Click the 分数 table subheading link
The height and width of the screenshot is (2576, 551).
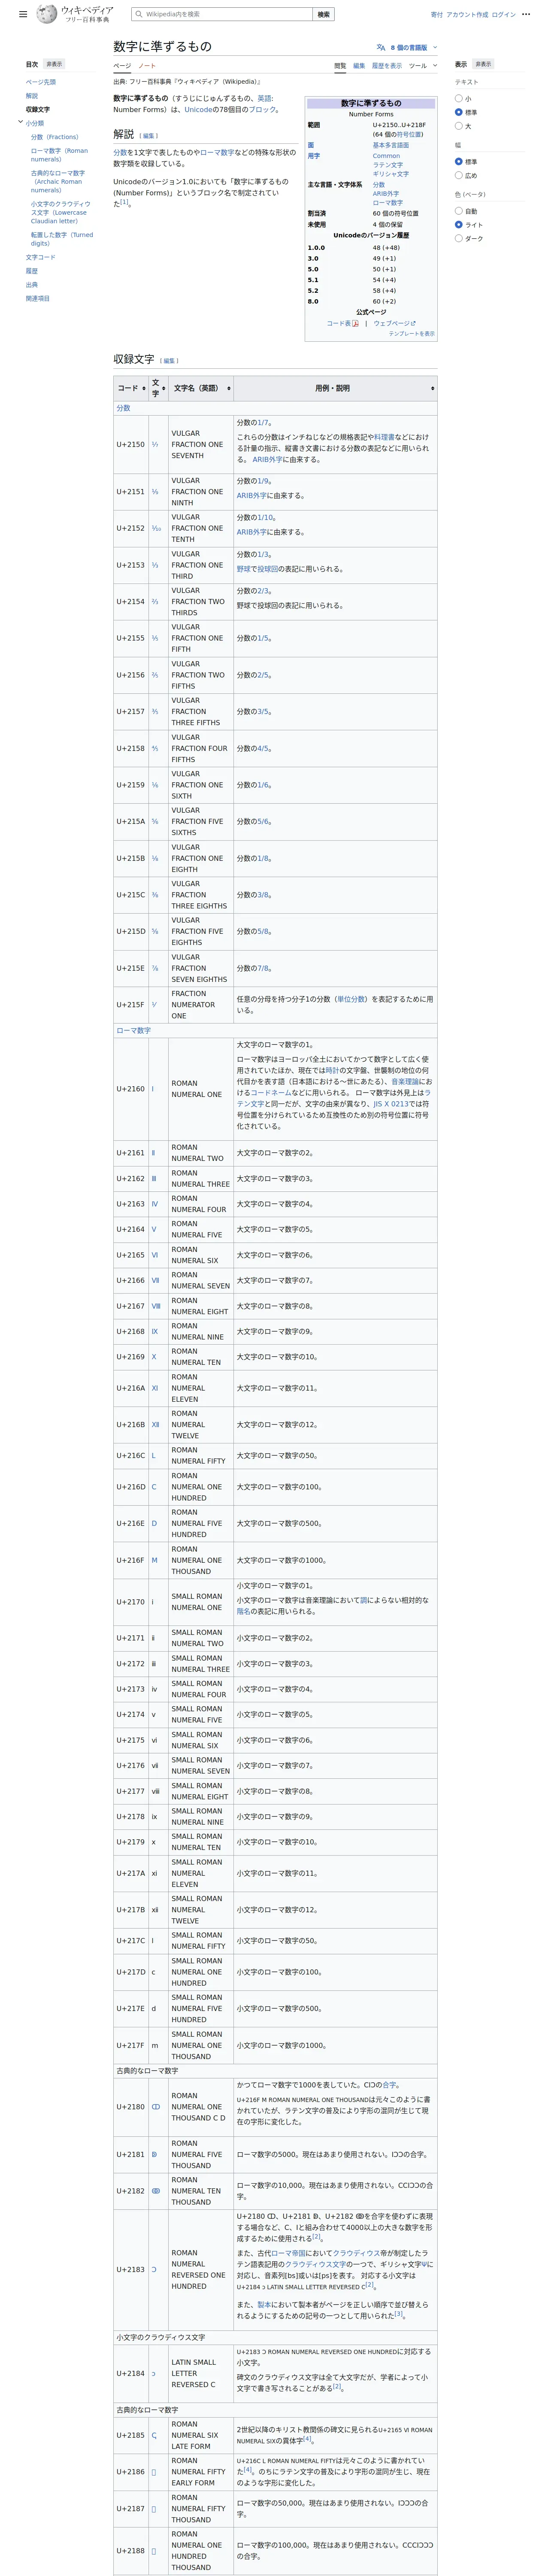pyautogui.click(x=123, y=408)
